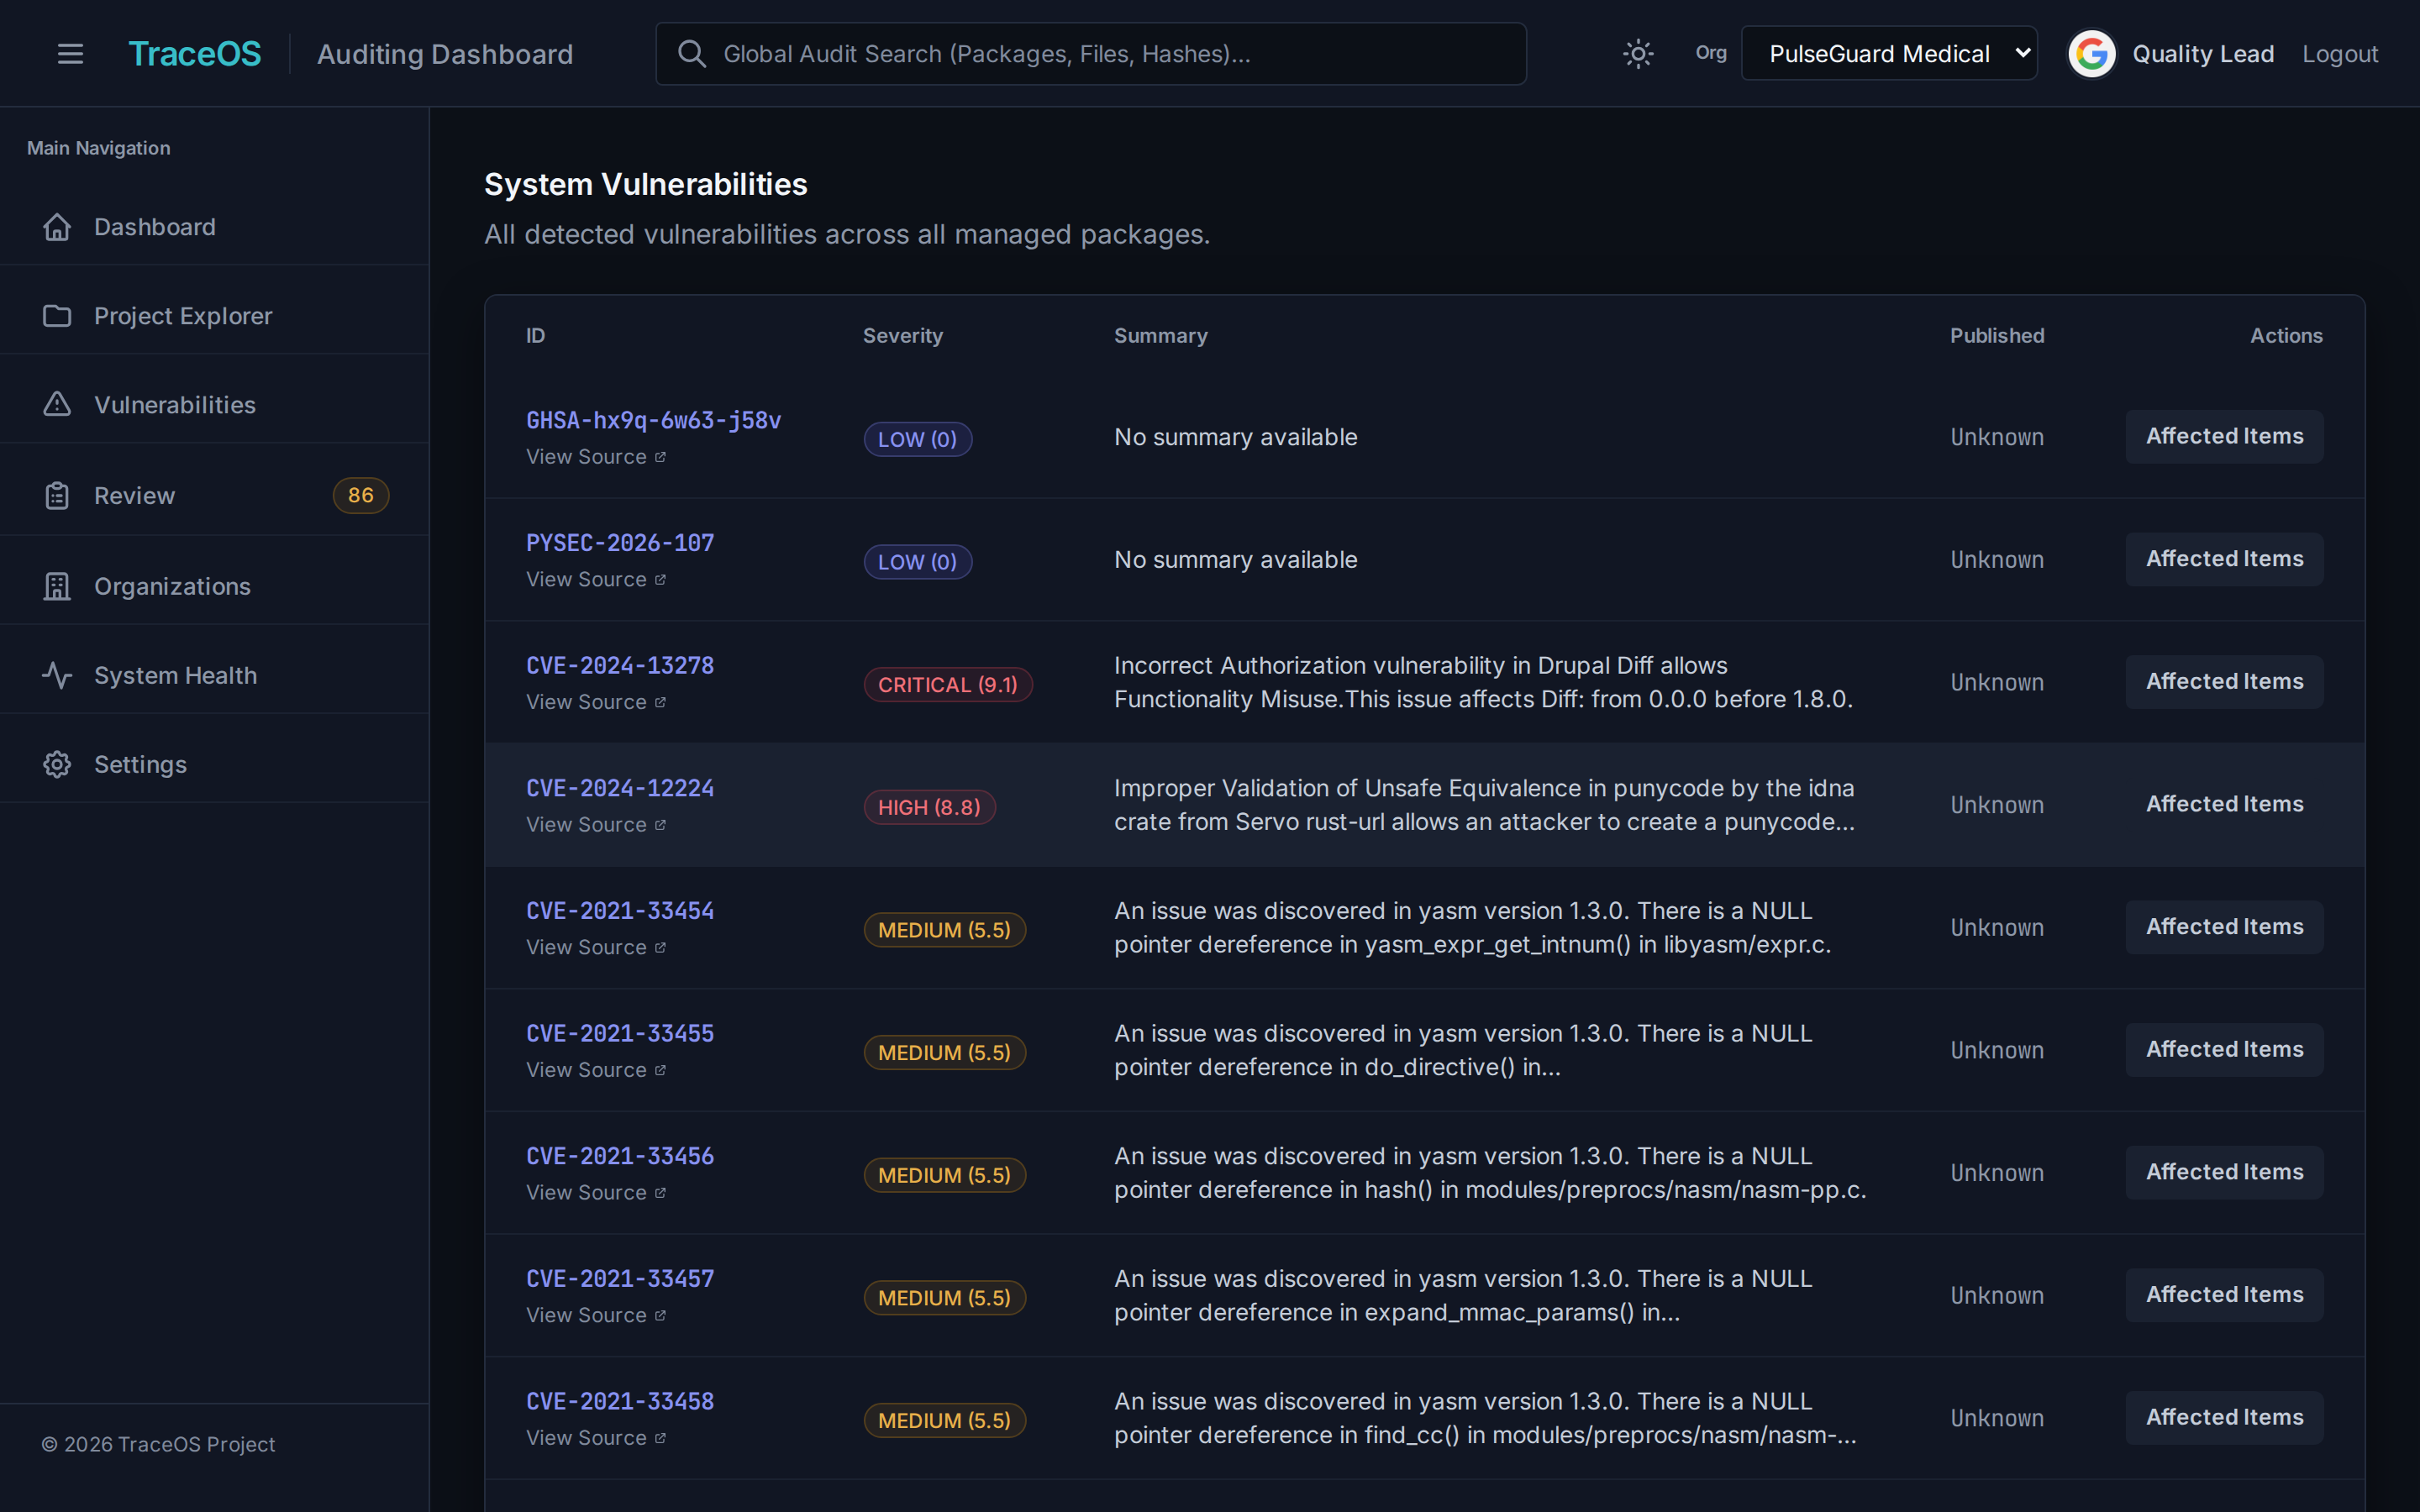Image resolution: width=2420 pixels, height=1512 pixels.
Task: Click external link icon for CVE-2024-13278
Action: click(x=660, y=703)
